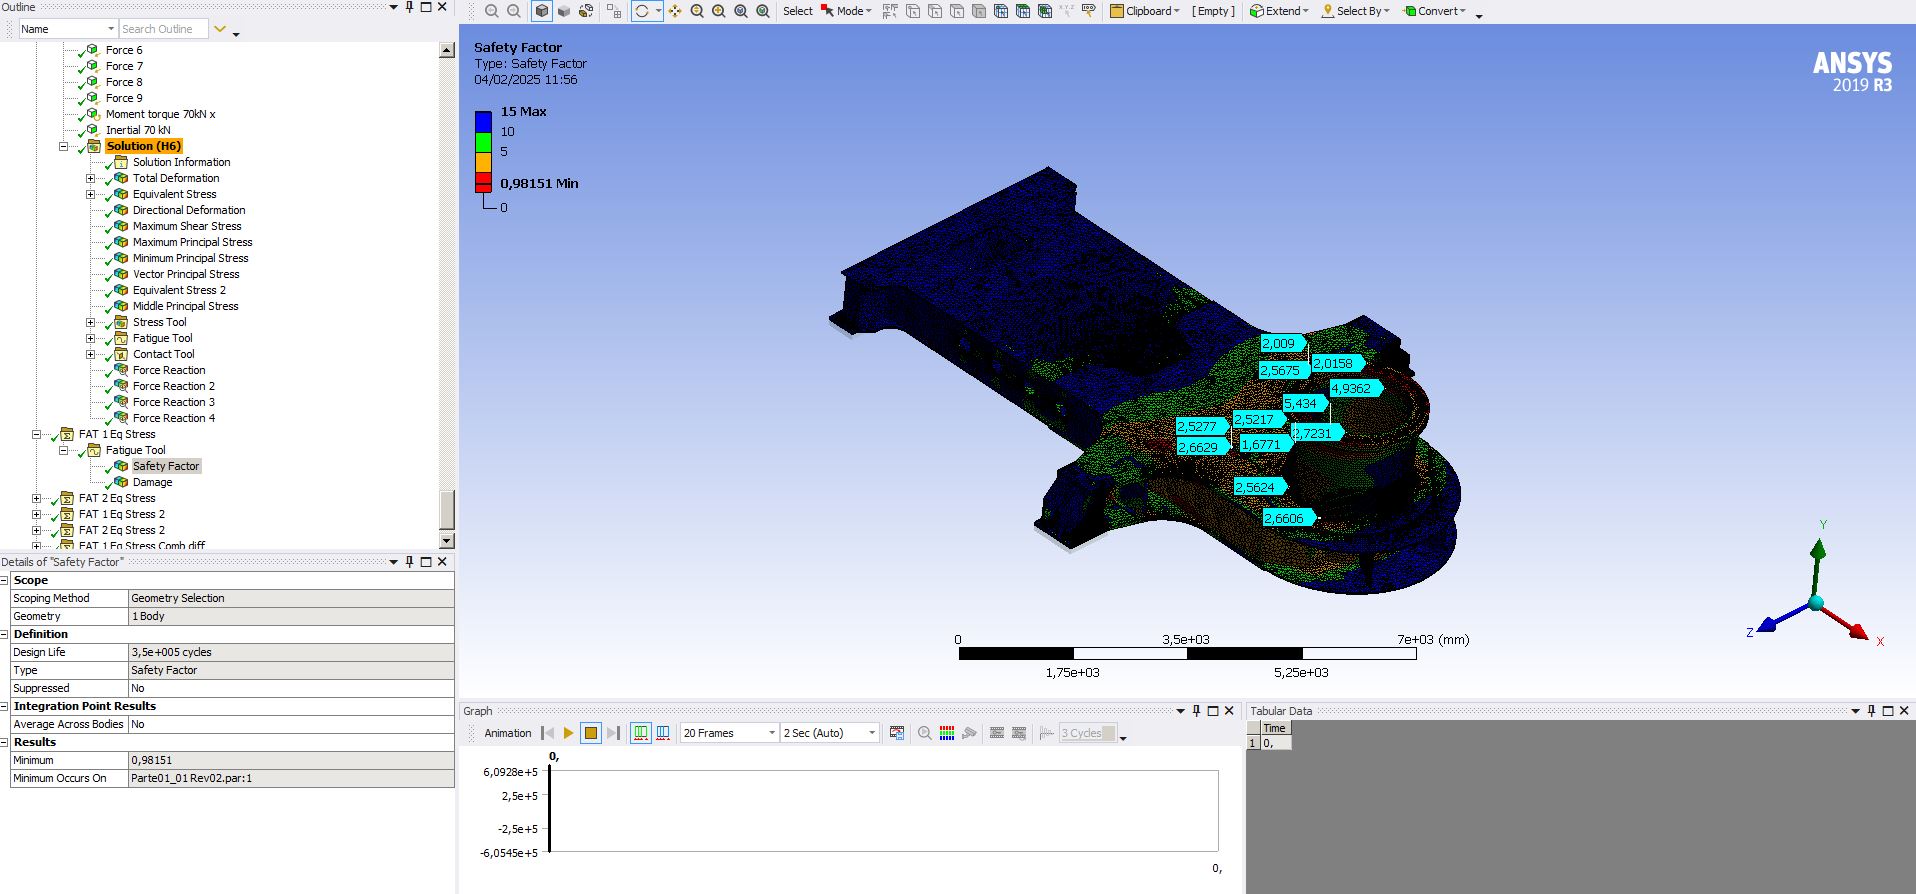Click the Safety Factor result icon in tree

click(121, 466)
